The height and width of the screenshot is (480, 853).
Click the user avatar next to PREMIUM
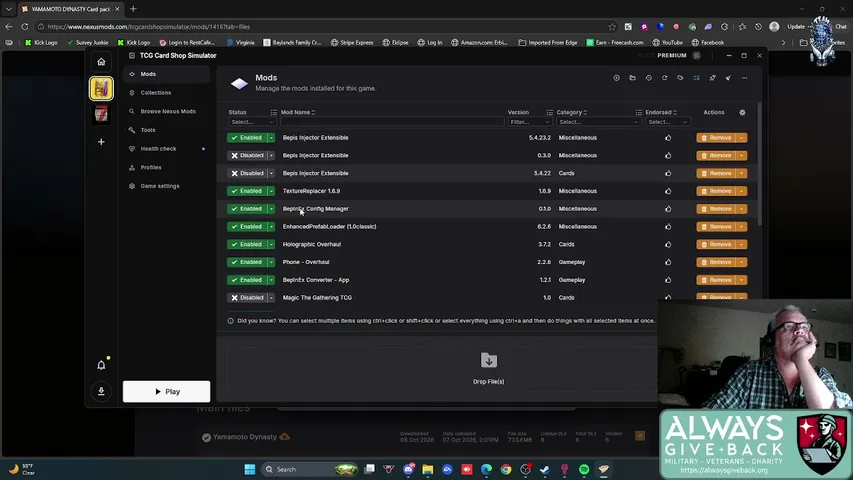[696, 56]
